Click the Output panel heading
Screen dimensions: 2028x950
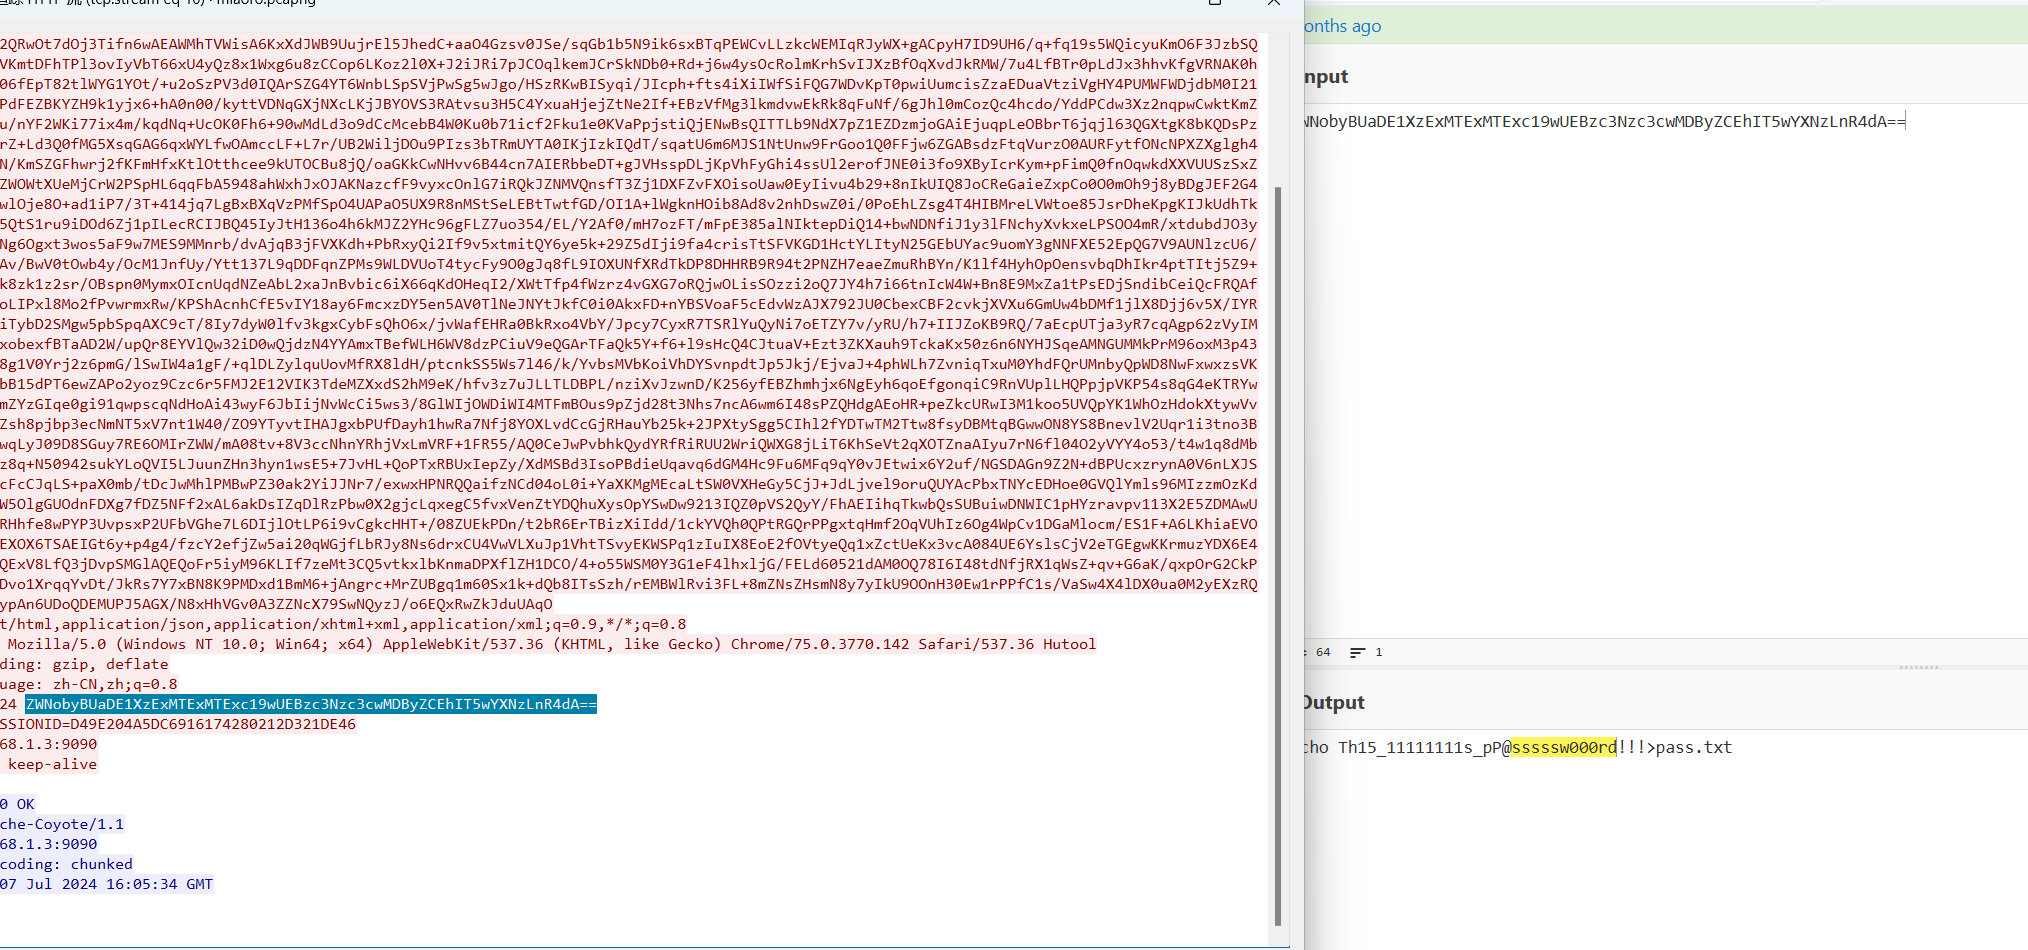click(x=1334, y=702)
